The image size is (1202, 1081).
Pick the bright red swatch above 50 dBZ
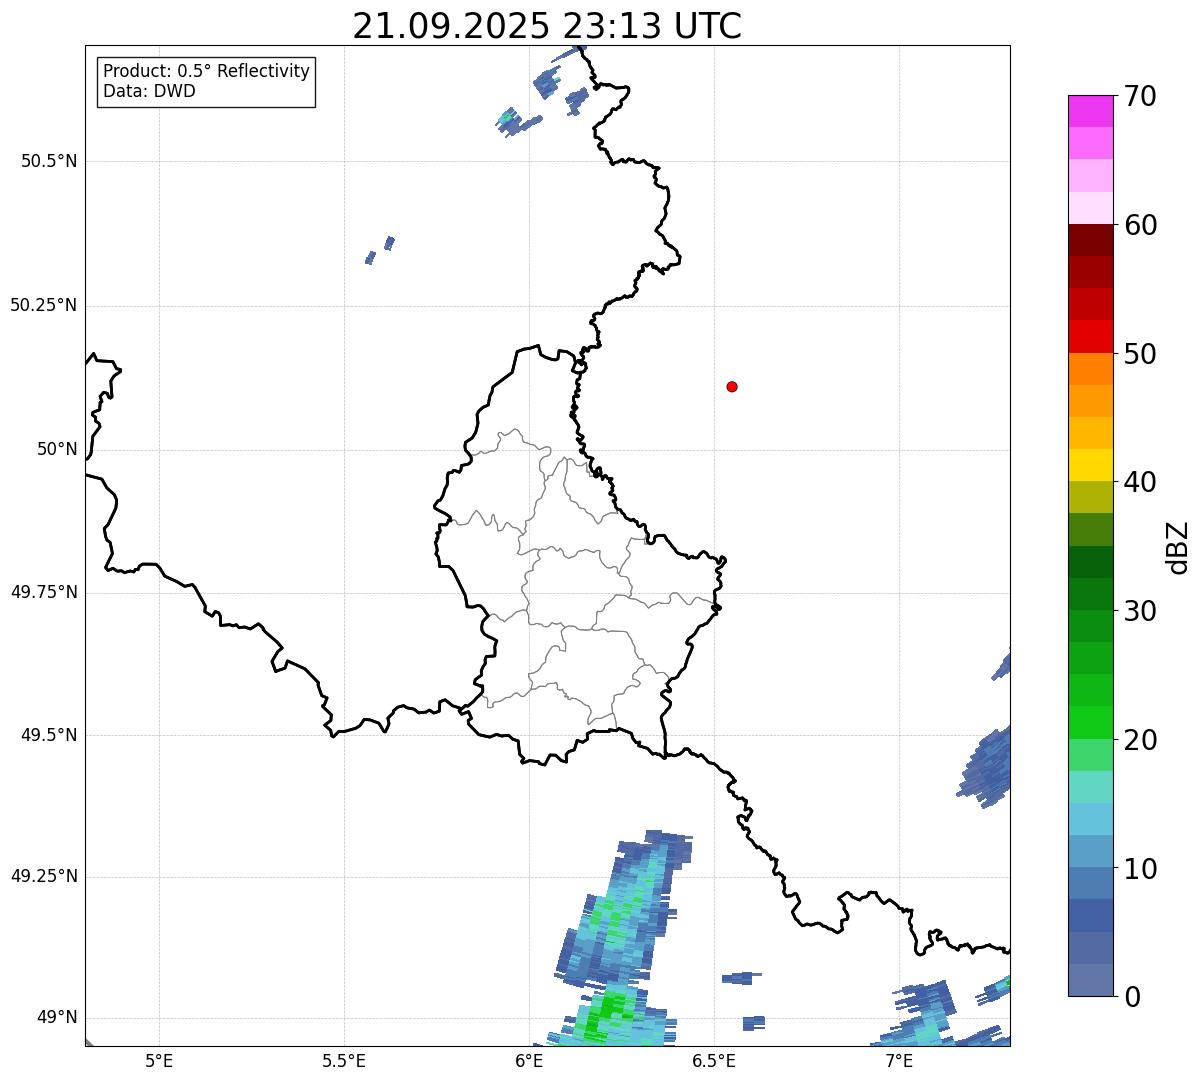tap(1089, 336)
